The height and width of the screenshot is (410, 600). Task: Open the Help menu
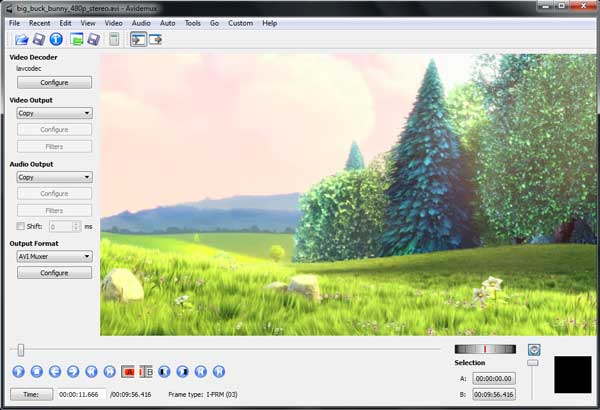[270, 23]
